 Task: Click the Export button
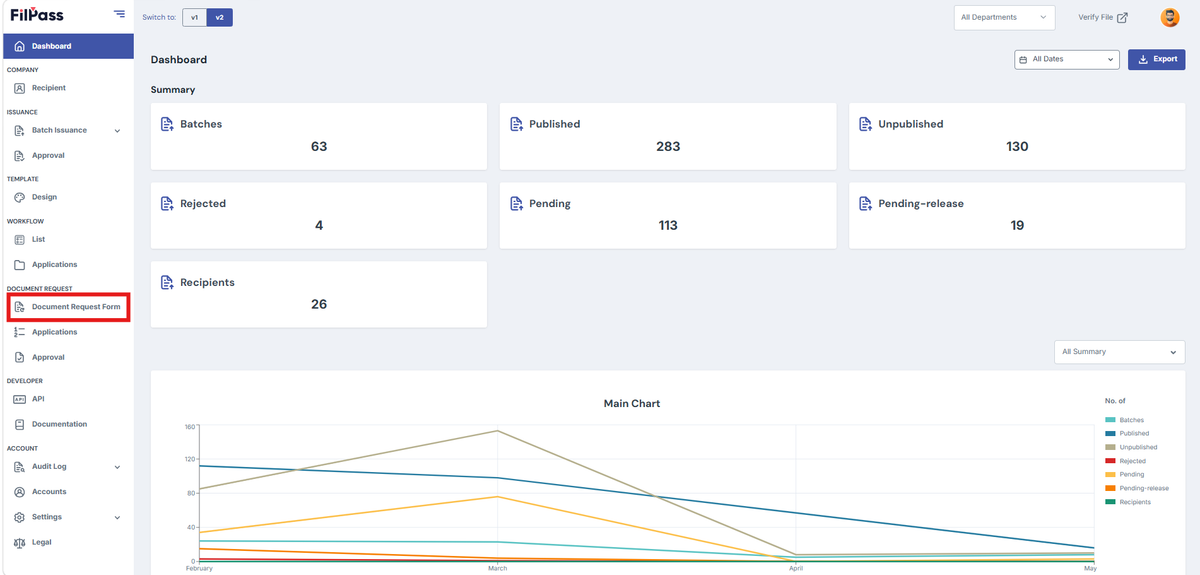(1157, 59)
